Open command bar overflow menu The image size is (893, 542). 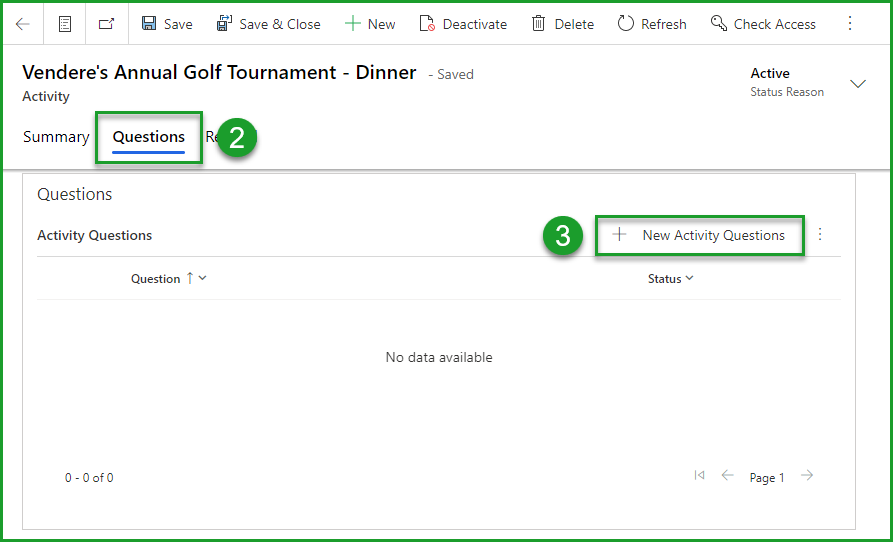click(x=850, y=24)
